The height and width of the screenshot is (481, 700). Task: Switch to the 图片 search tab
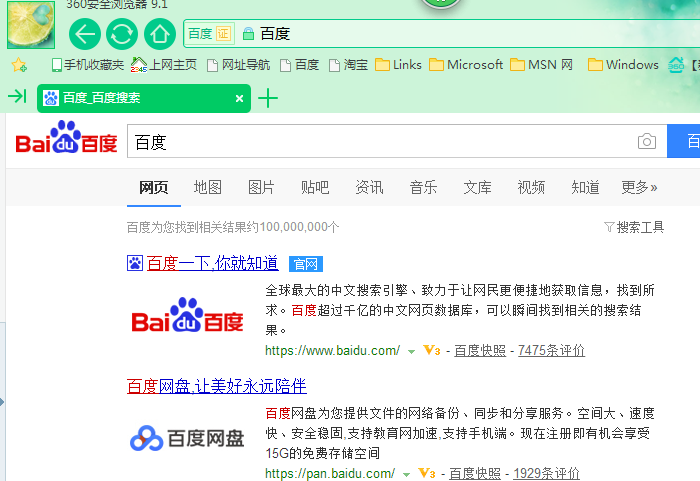[261, 187]
